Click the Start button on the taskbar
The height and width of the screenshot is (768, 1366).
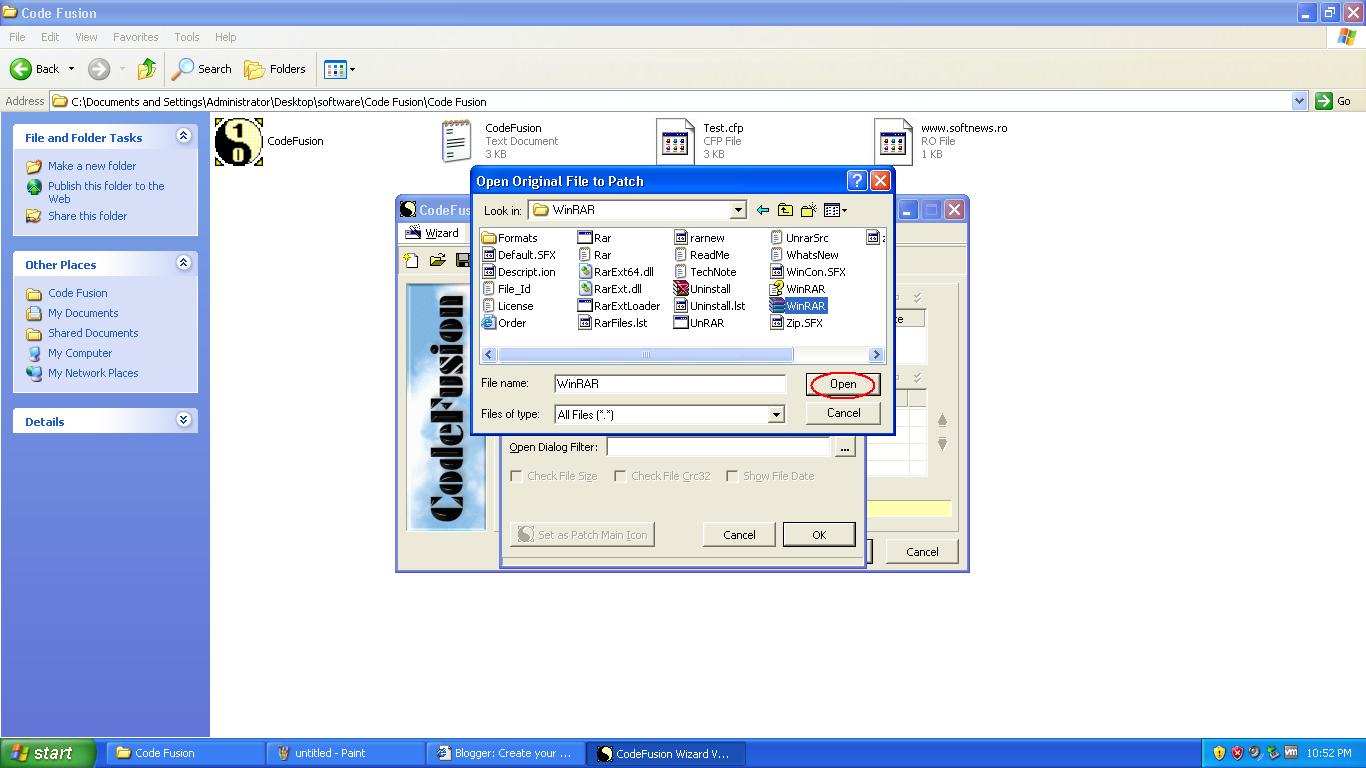click(x=48, y=753)
